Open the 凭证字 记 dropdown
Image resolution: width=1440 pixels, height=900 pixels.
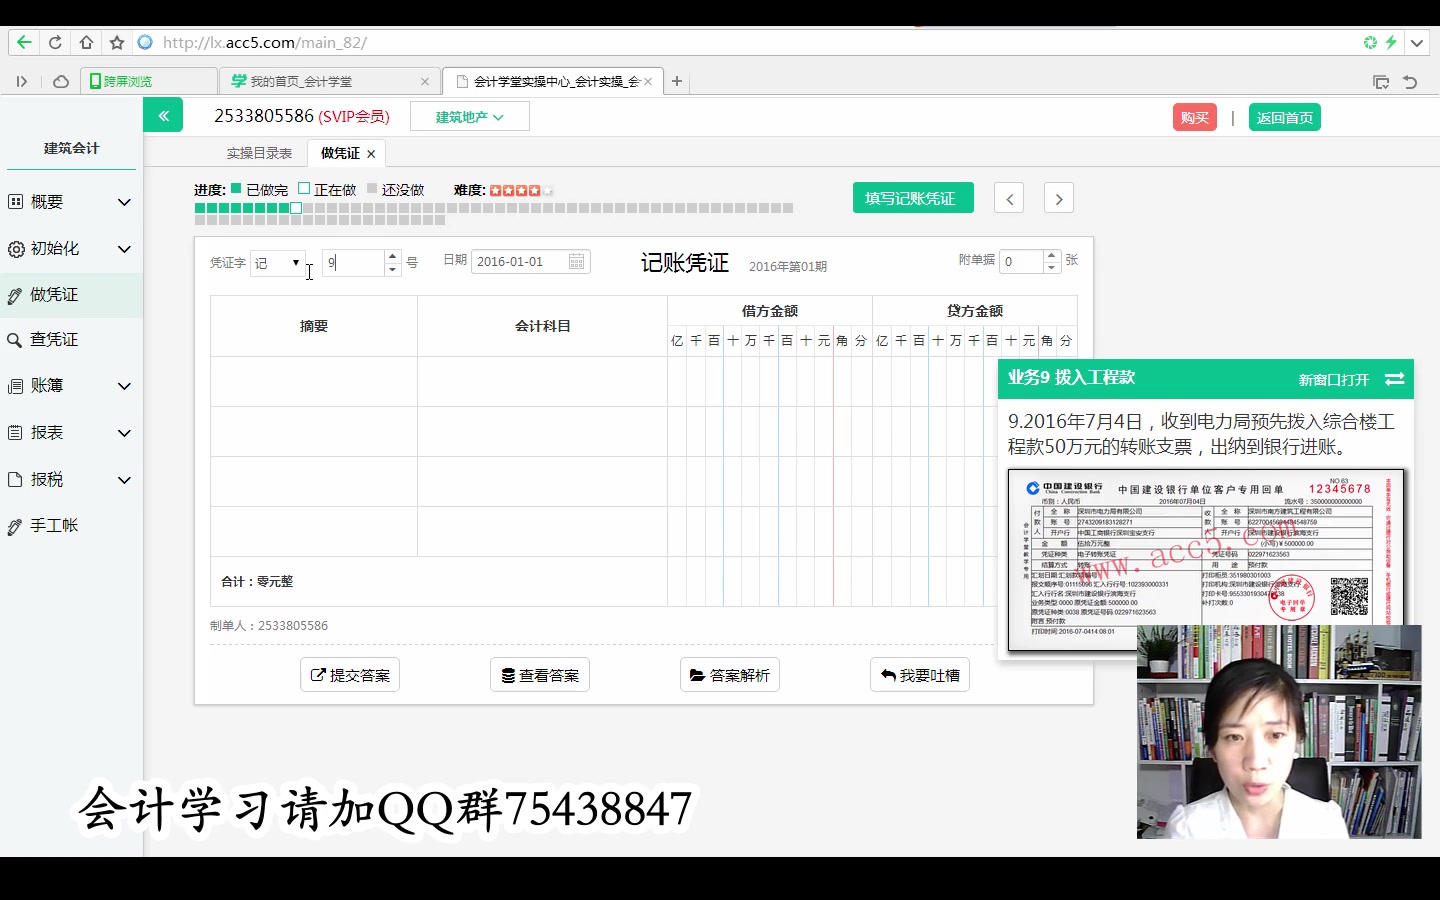(x=277, y=263)
